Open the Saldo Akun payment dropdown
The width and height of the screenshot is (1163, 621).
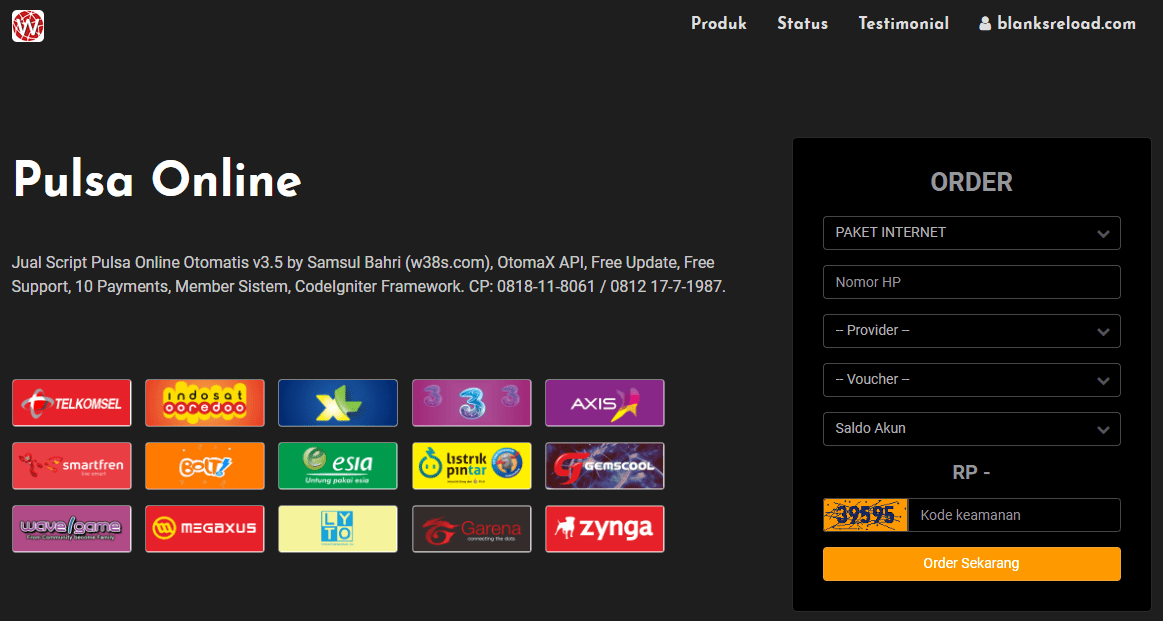click(972, 429)
